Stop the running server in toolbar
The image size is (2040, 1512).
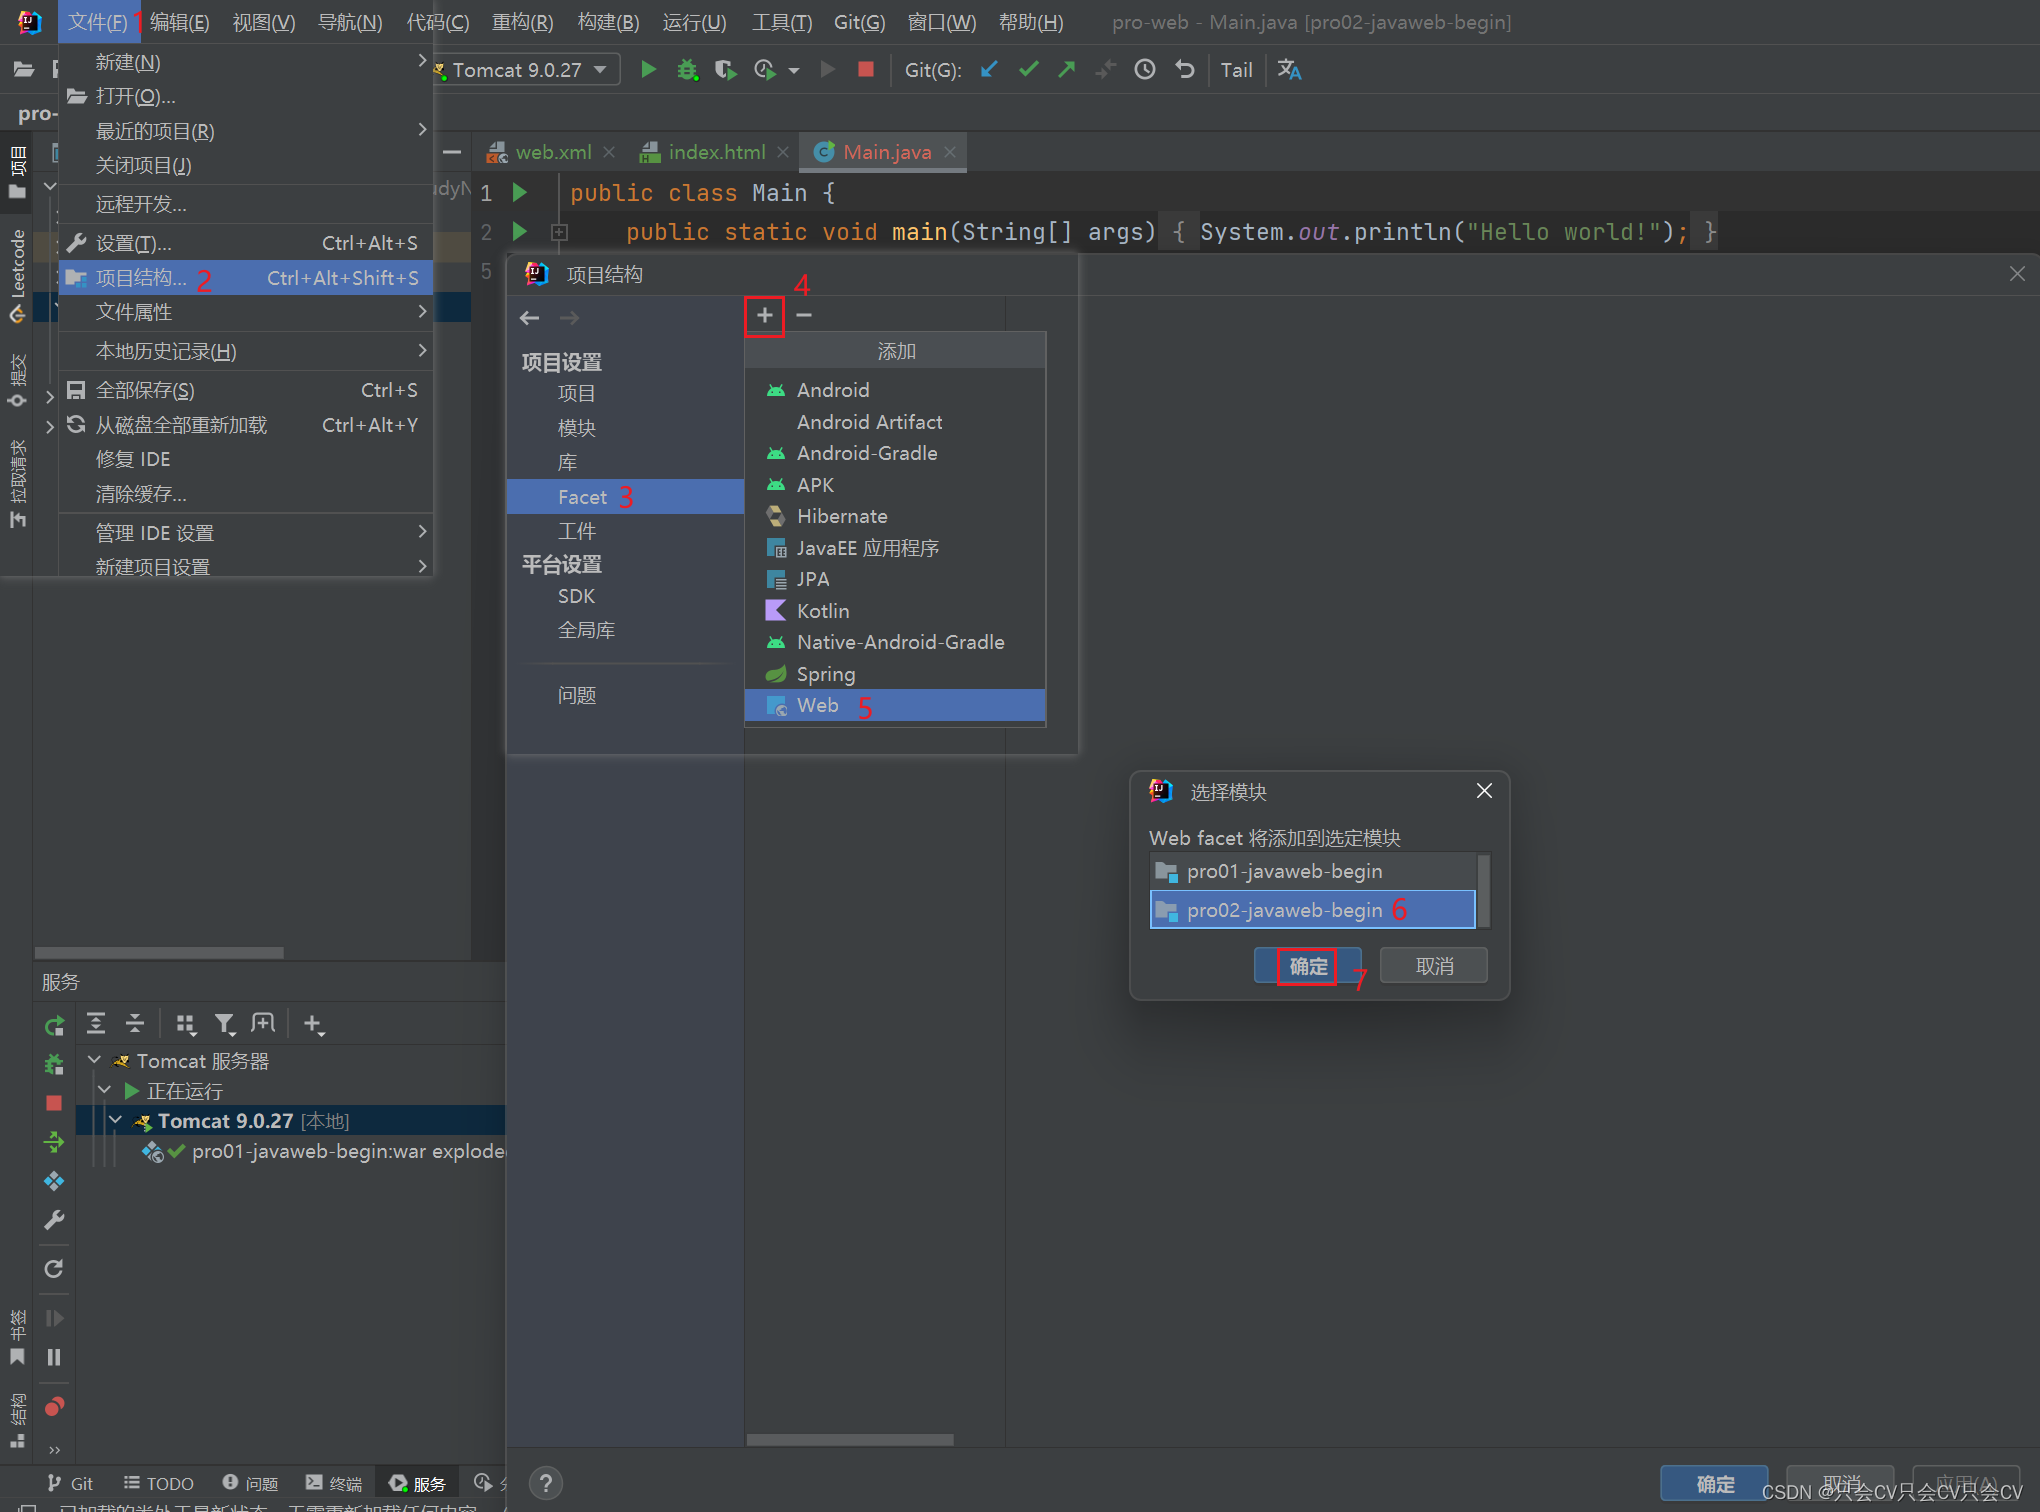[866, 69]
